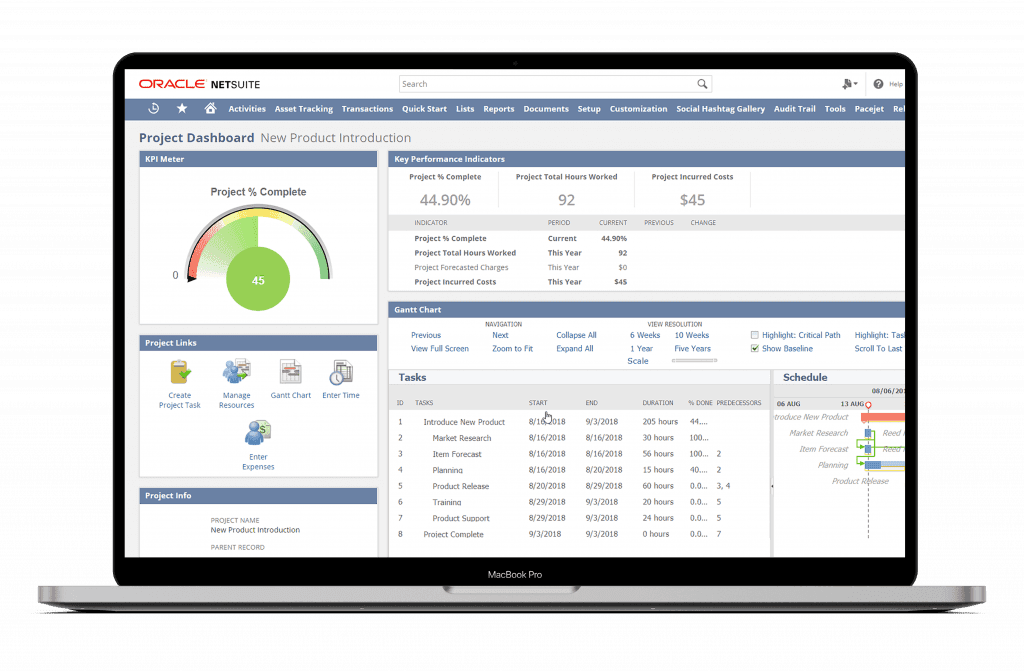Click the 44.90% Project % Complete tile

point(445,190)
